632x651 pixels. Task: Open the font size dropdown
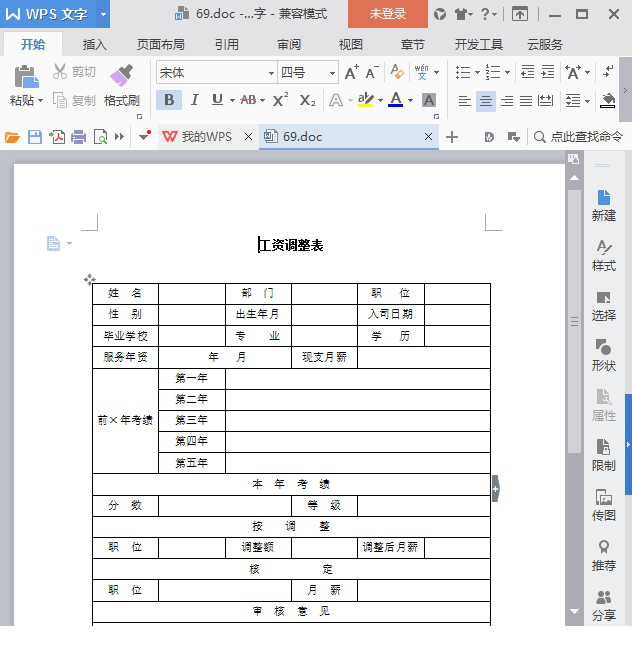(333, 73)
